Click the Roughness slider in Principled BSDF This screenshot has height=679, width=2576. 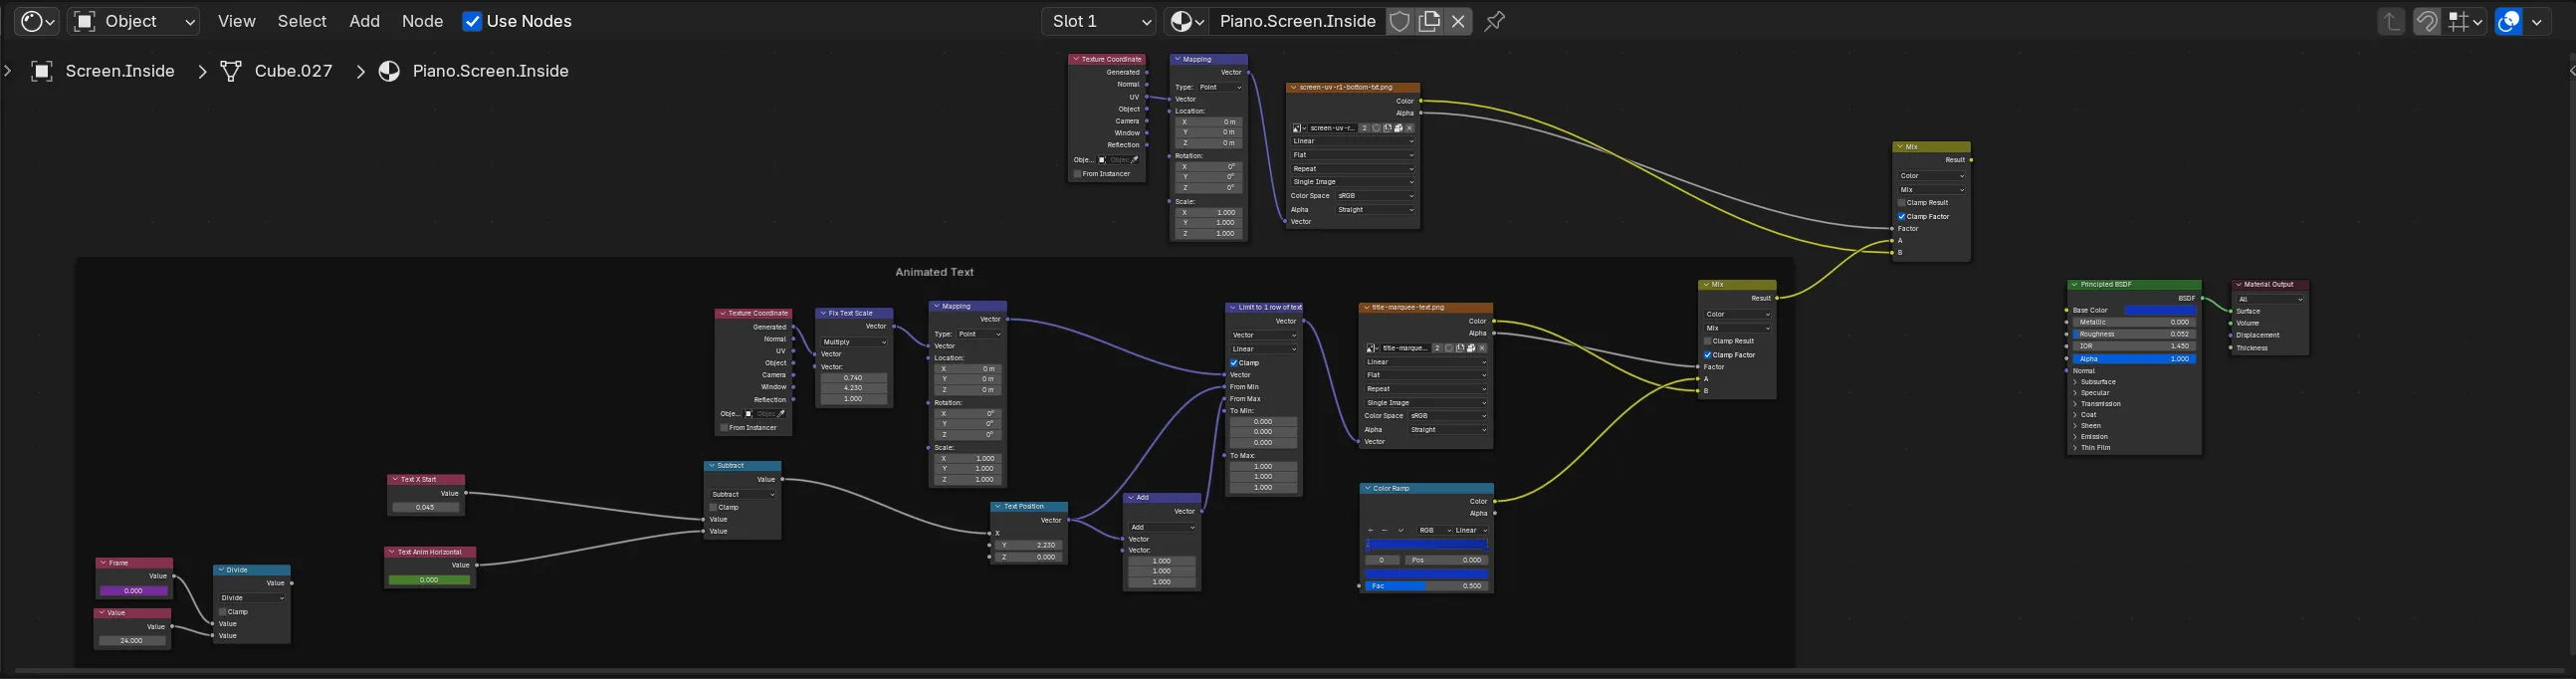[2133, 334]
